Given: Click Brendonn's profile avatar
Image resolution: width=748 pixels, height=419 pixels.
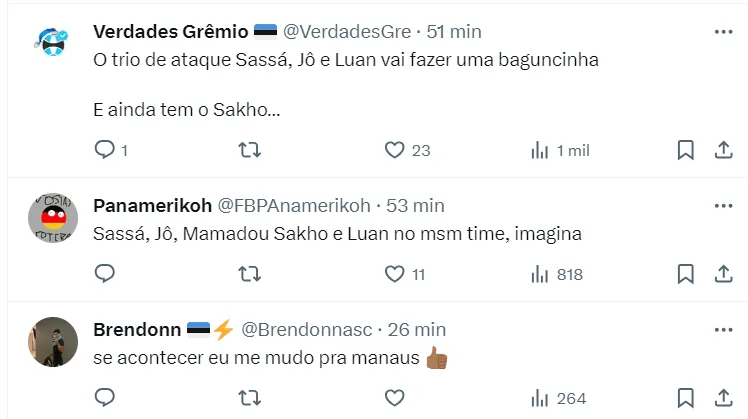Looking at the screenshot, I should (x=50, y=342).
